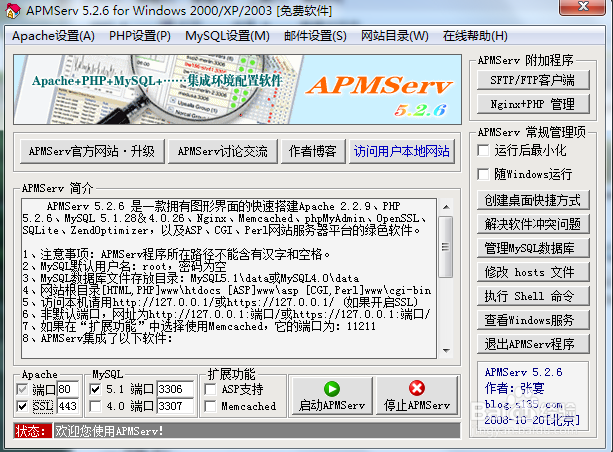Screen dimensions: 613x452
Task: Click SSL port field showing 443
Action: (x=68, y=406)
